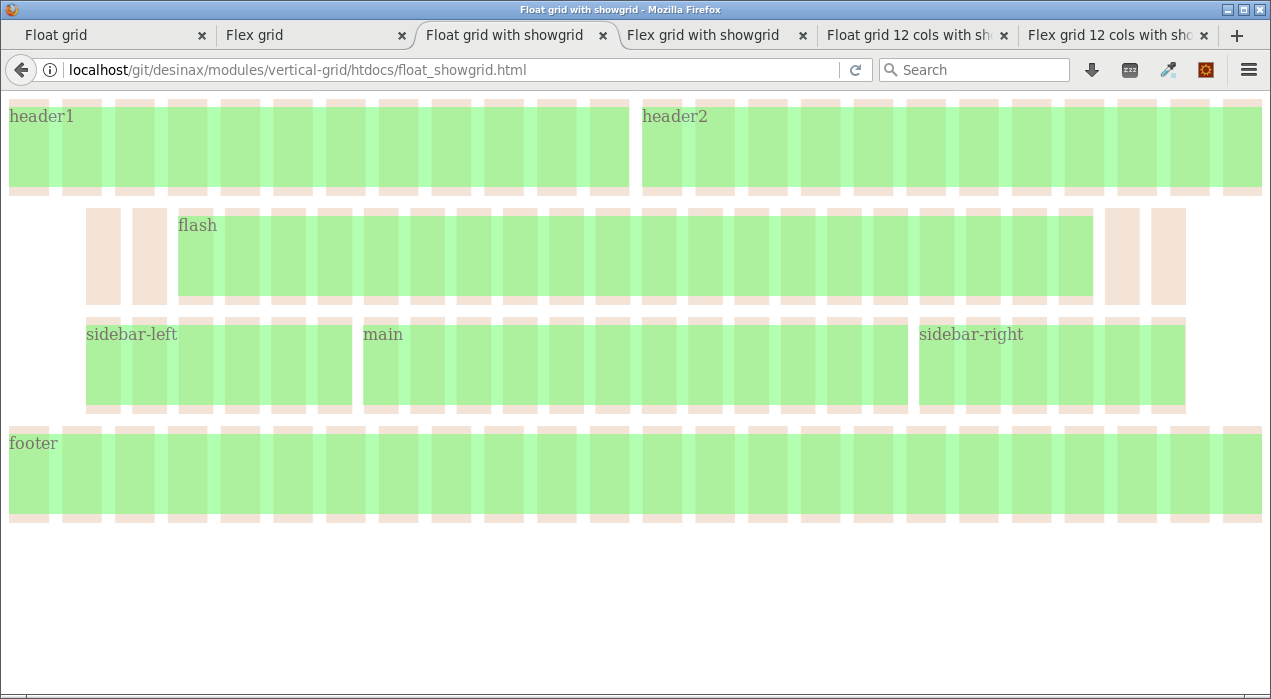
Task: Close the Float grid tab
Action: [201, 36]
